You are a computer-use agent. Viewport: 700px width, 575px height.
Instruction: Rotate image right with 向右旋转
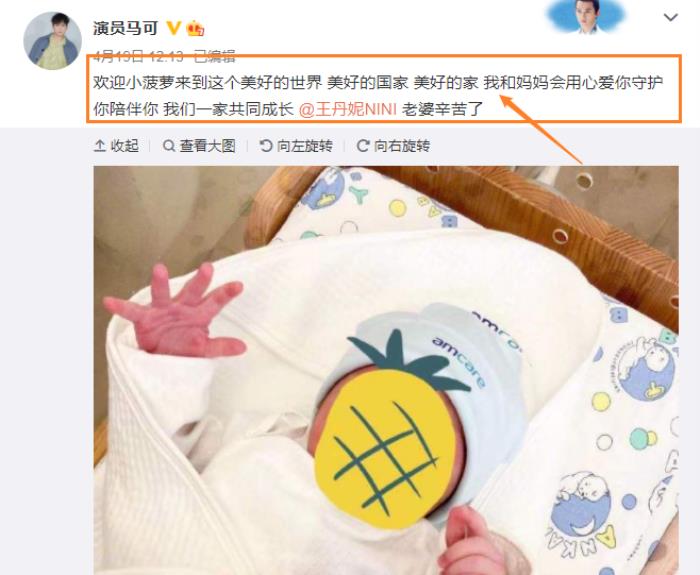[x=393, y=146]
